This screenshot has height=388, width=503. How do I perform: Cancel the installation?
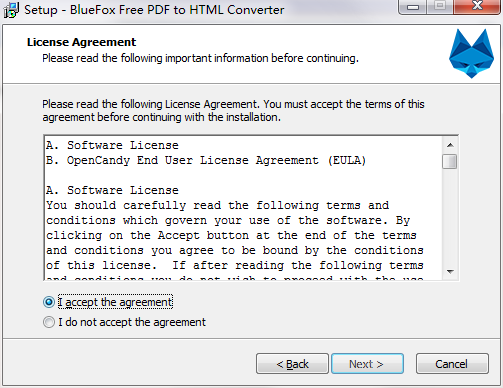tap(452, 364)
